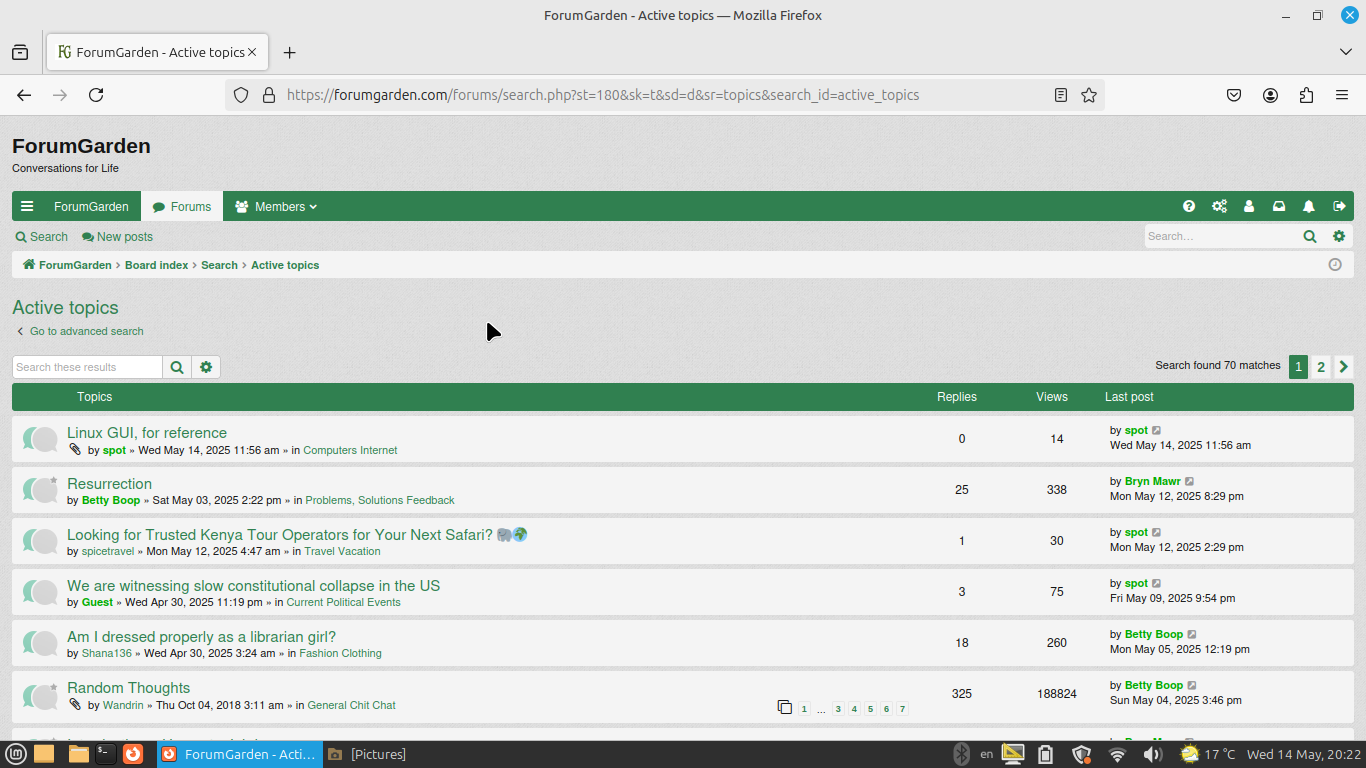The image size is (1366, 768).
Task: Go to page 7 of Random Thoughts
Action: click(902, 709)
